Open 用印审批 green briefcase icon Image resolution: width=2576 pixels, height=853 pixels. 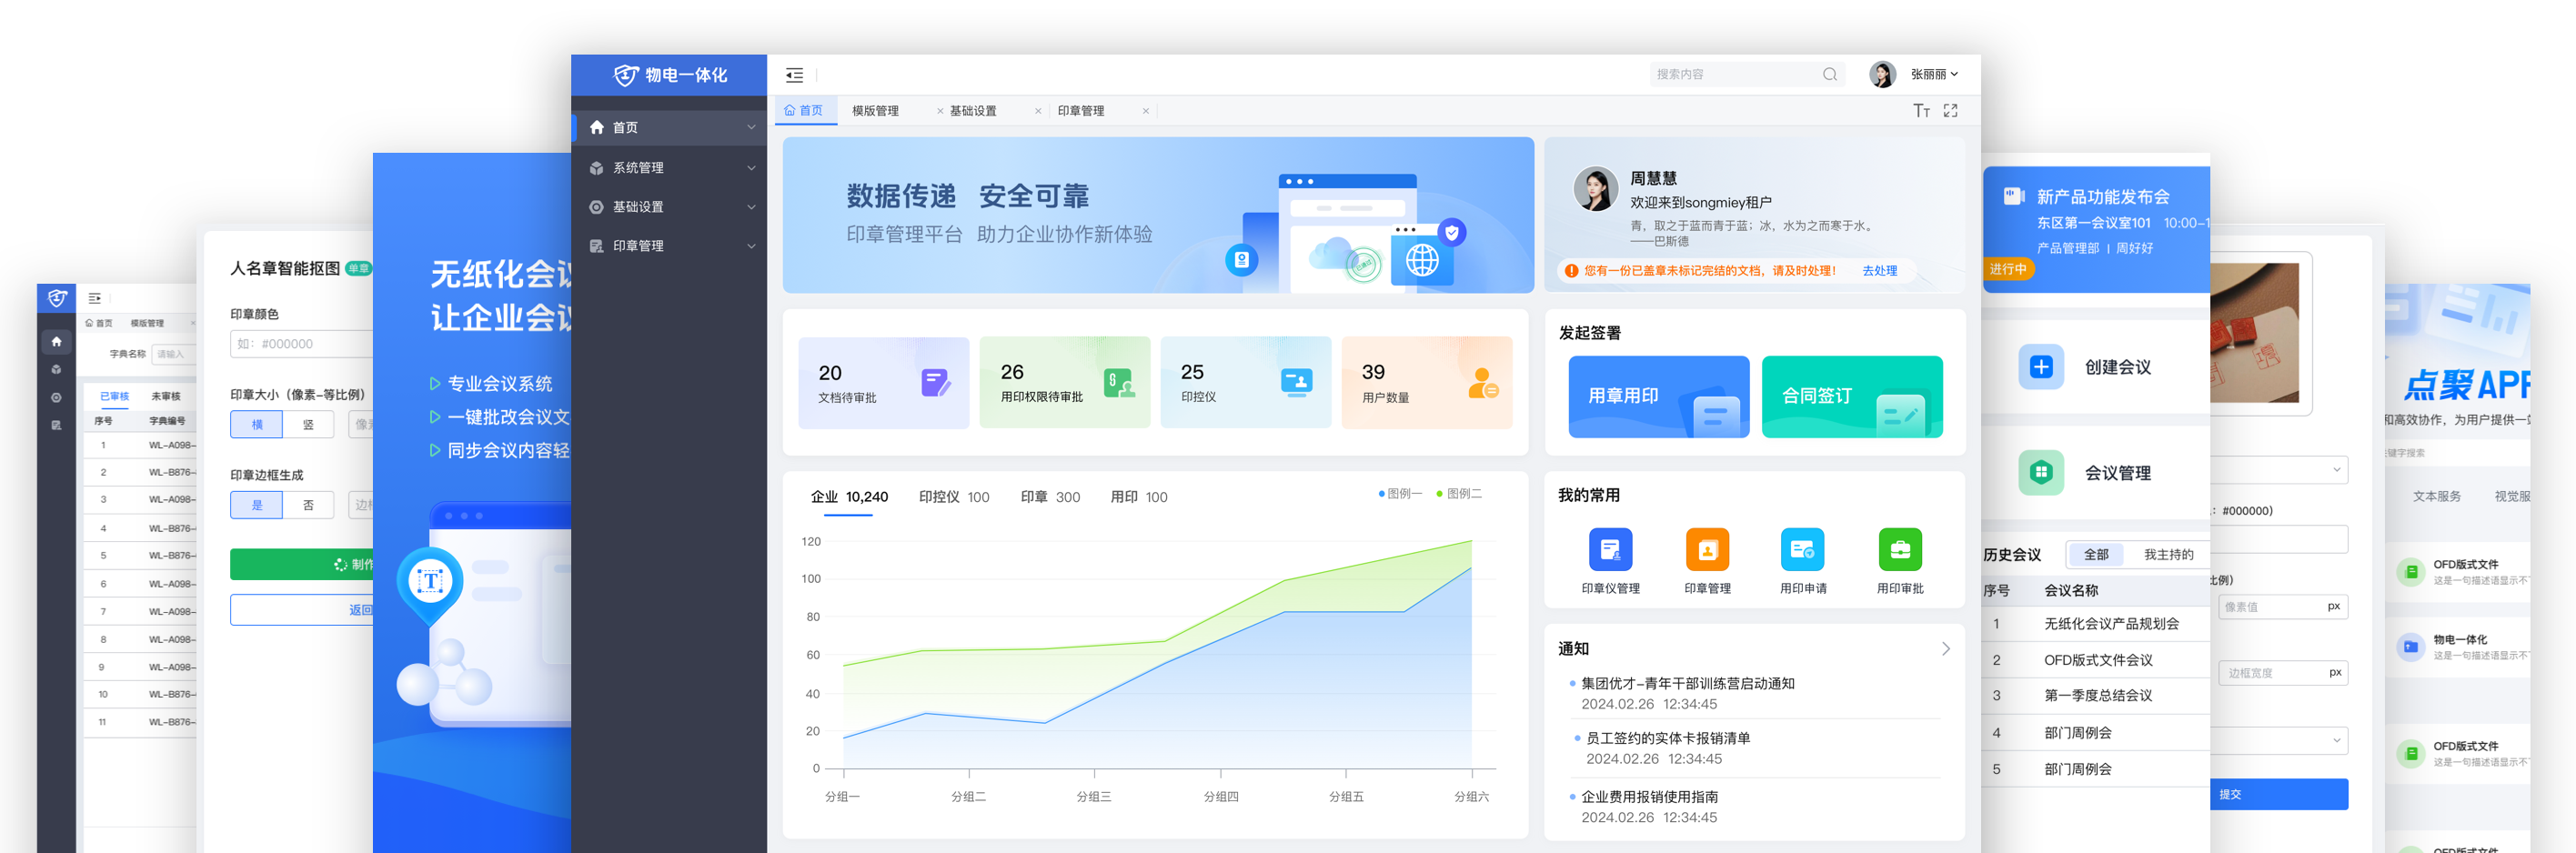[x=1899, y=549]
